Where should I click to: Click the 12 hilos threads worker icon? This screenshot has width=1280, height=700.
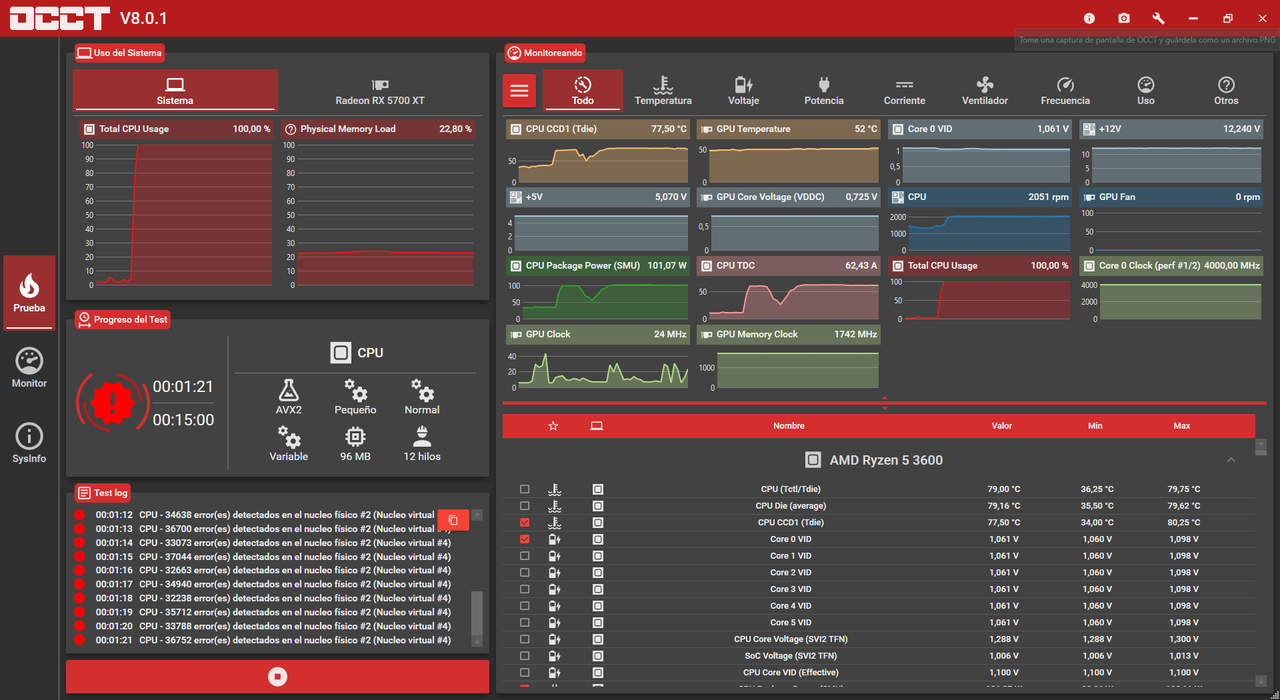pyautogui.click(x=422, y=437)
